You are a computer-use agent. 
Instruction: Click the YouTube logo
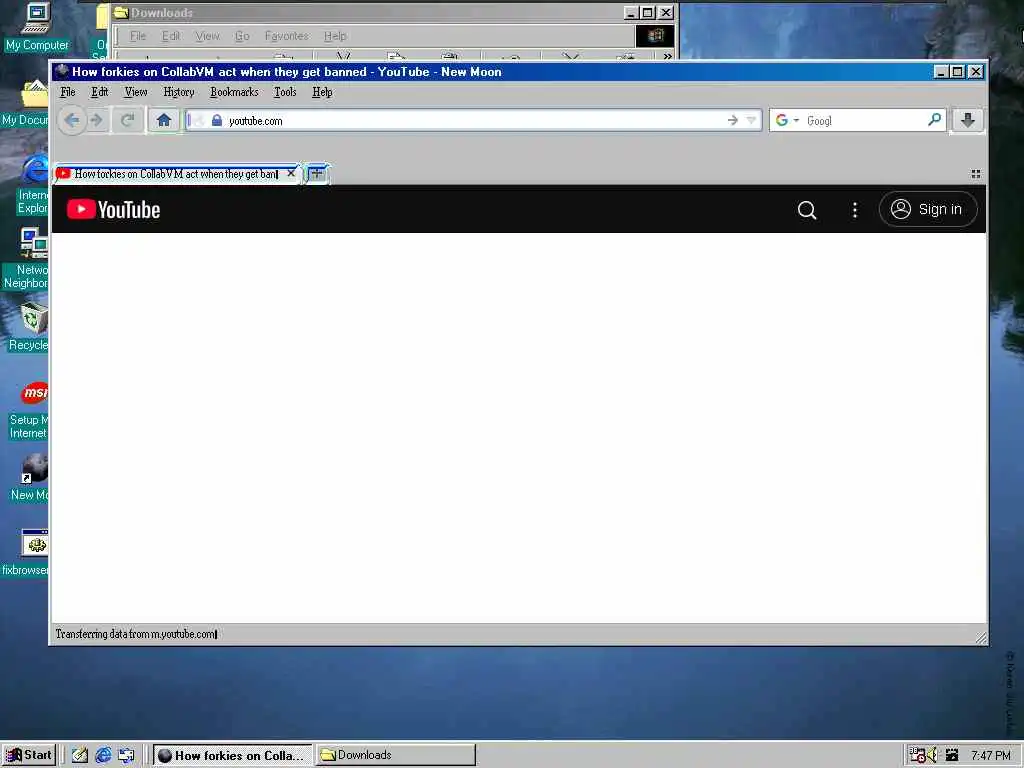114,210
